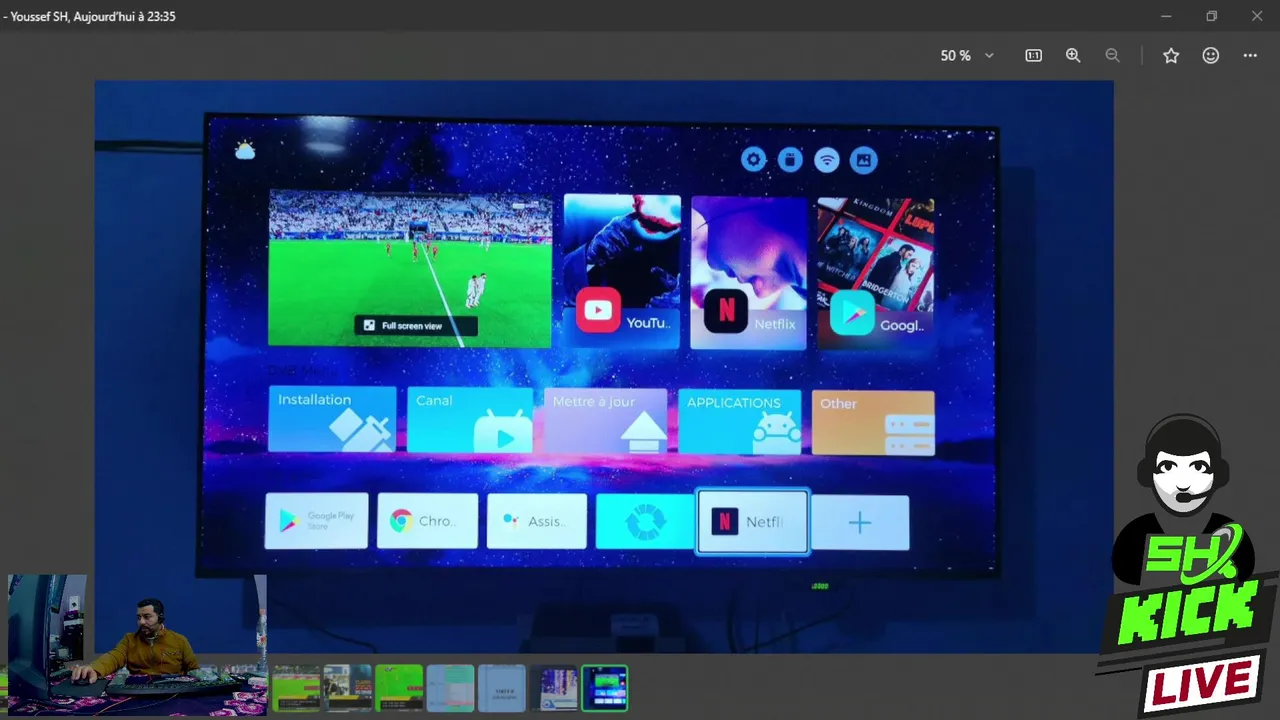This screenshot has height=720, width=1280.
Task: Open the highlighted Netflix shortcut in bottom row
Action: pos(752,521)
